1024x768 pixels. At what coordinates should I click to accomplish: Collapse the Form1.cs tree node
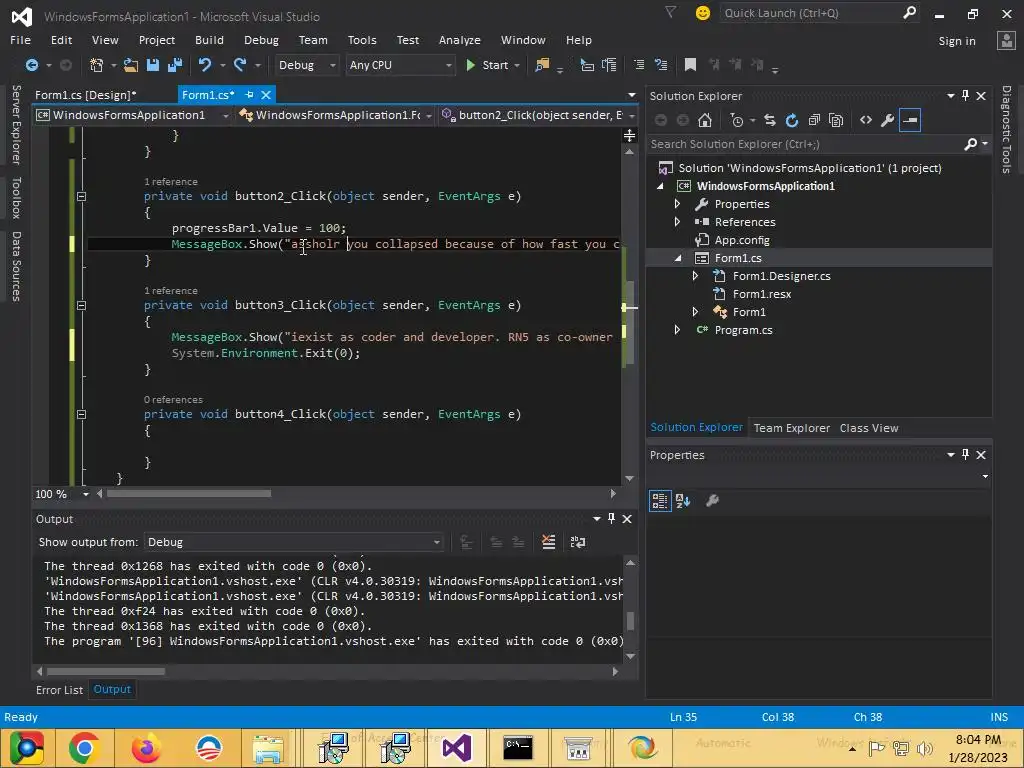point(677,259)
